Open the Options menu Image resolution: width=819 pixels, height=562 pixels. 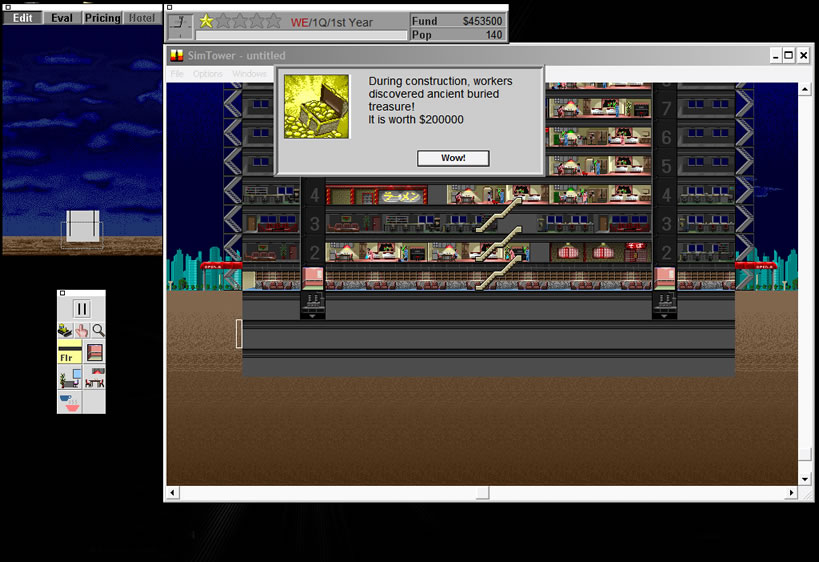coord(208,74)
